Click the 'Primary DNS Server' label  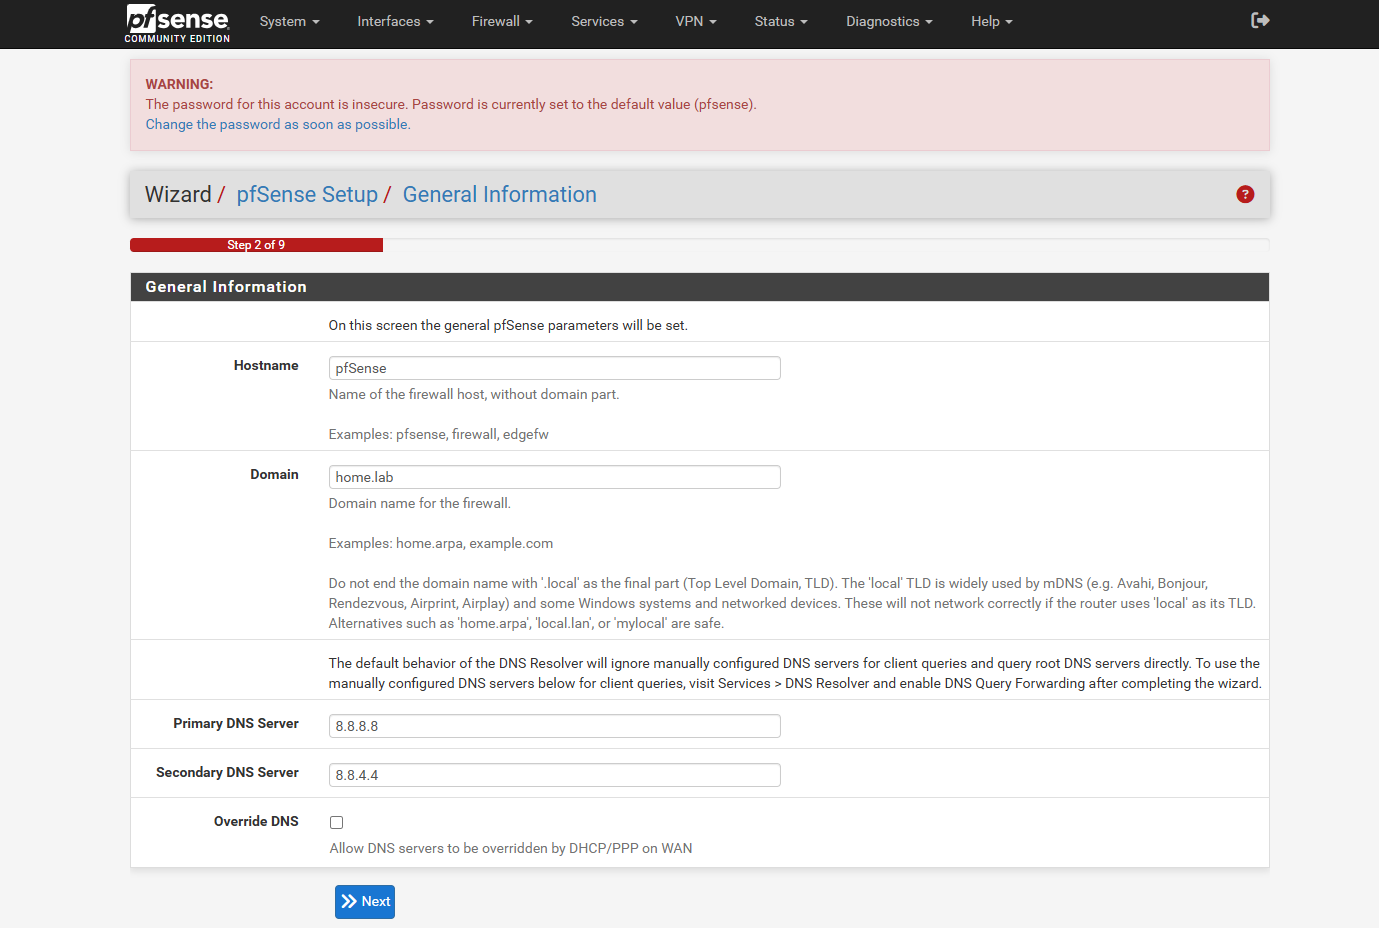tap(236, 723)
